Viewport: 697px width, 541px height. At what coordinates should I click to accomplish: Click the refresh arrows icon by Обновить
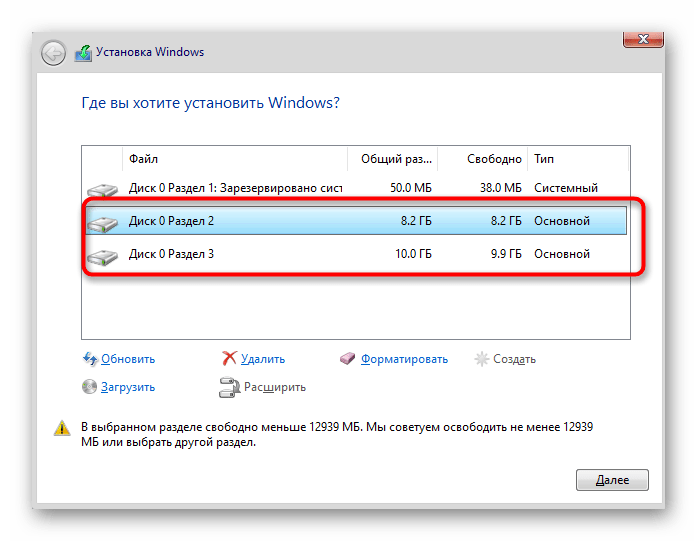tap(90, 359)
